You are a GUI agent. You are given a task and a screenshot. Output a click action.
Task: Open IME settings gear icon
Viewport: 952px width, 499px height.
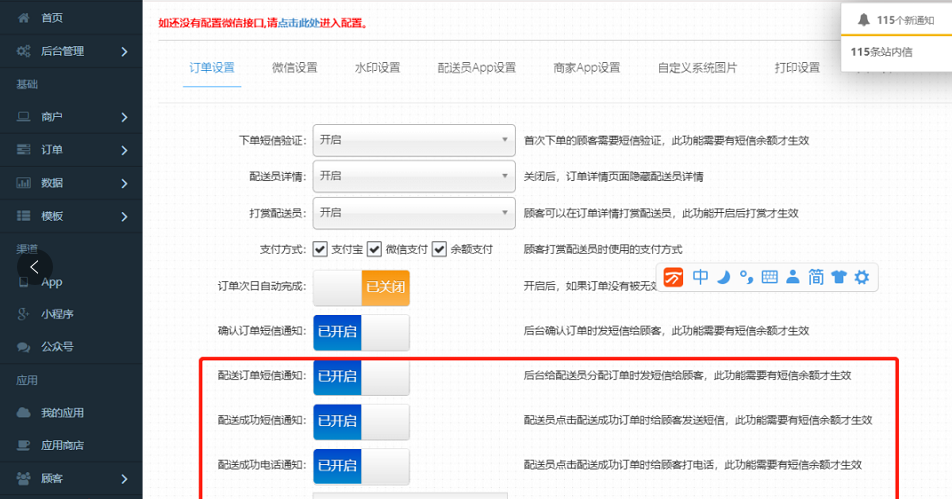click(x=861, y=277)
